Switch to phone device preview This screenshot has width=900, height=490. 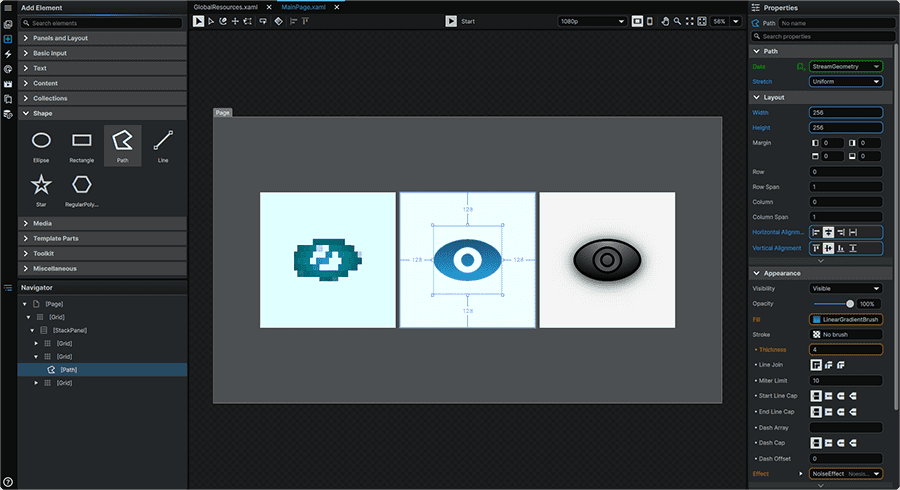[650, 21]
